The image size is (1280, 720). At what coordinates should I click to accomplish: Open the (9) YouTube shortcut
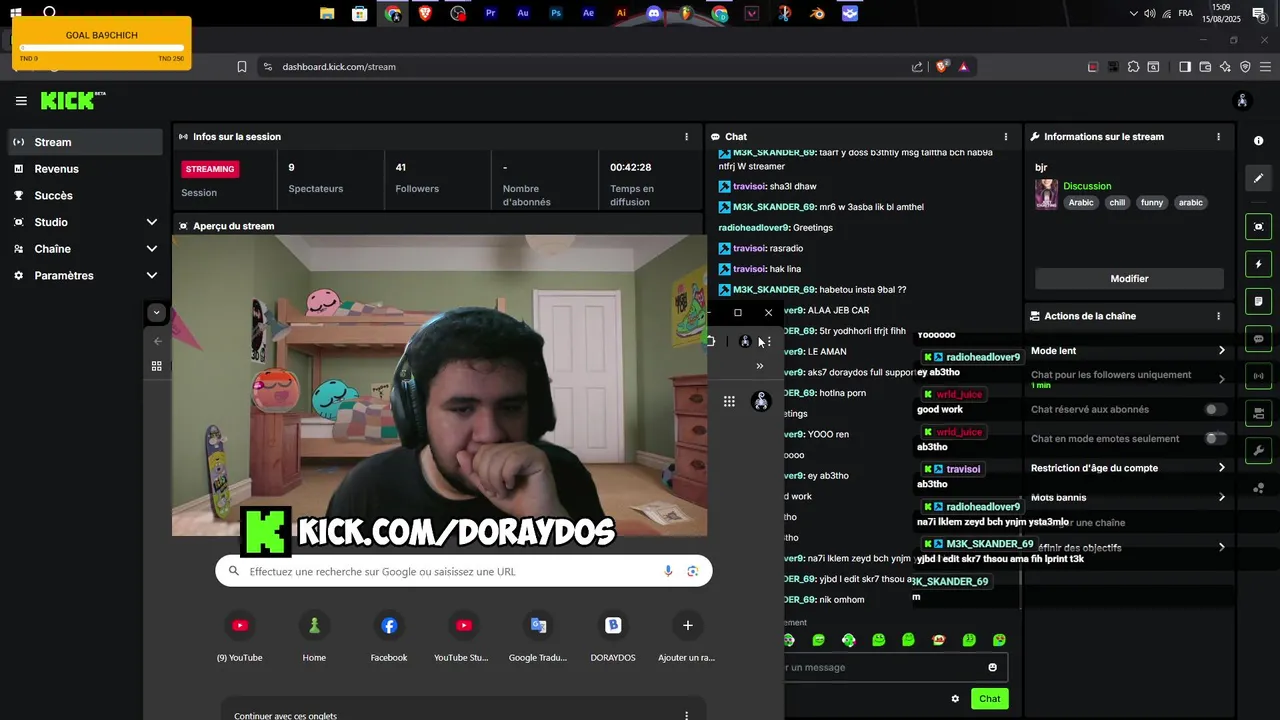[240, 637]
